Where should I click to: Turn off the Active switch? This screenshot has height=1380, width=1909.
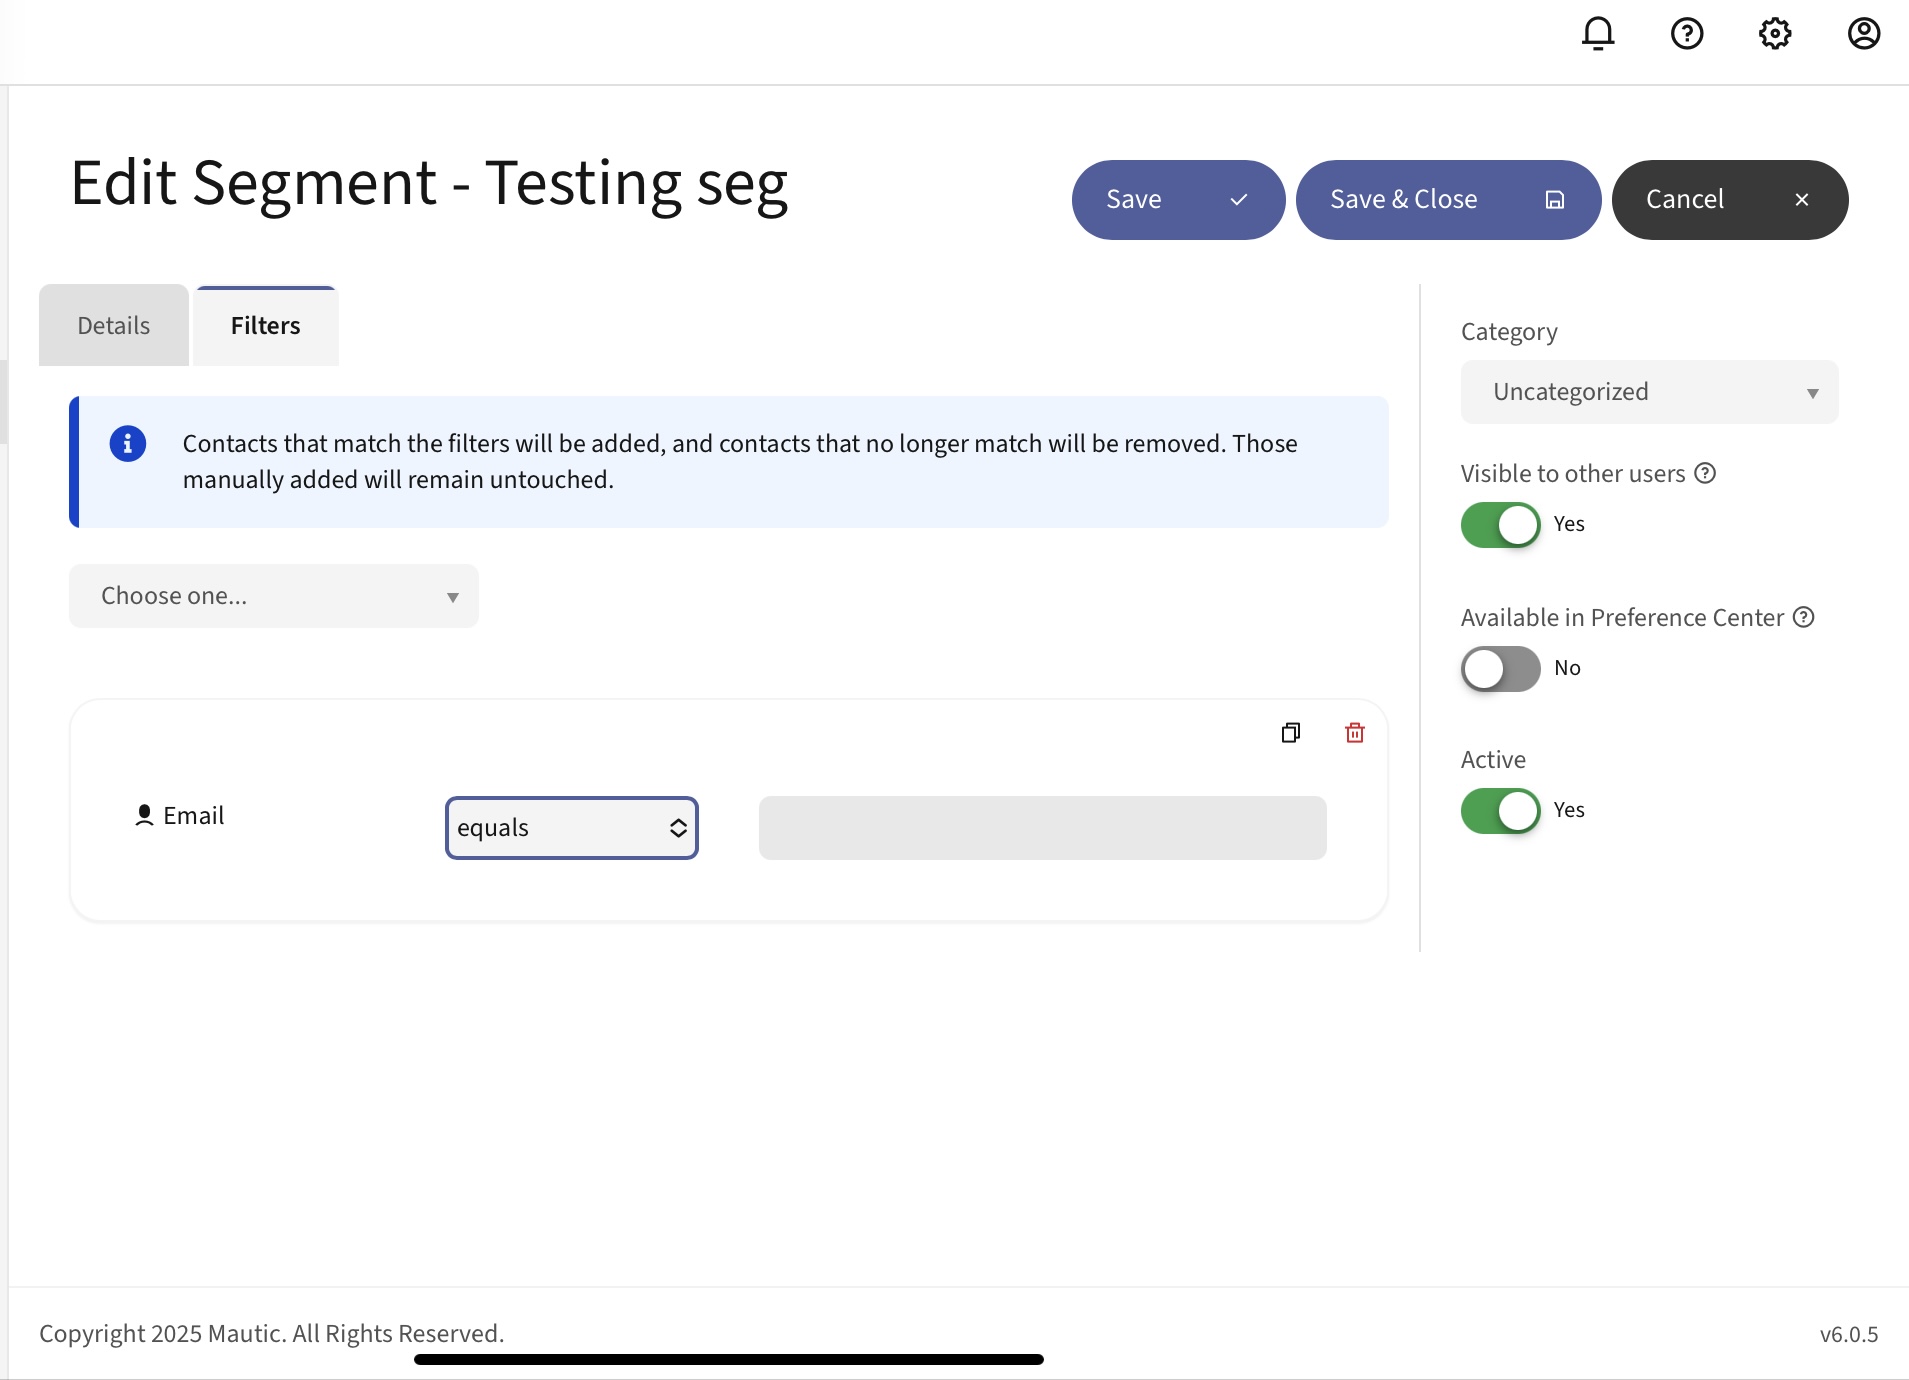1500,811
